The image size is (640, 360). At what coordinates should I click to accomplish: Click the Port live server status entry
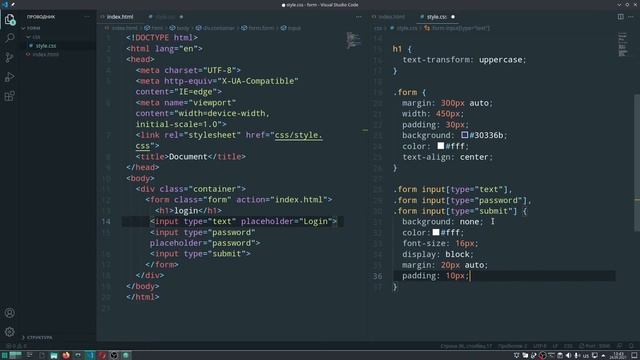[x=595, y=346]
